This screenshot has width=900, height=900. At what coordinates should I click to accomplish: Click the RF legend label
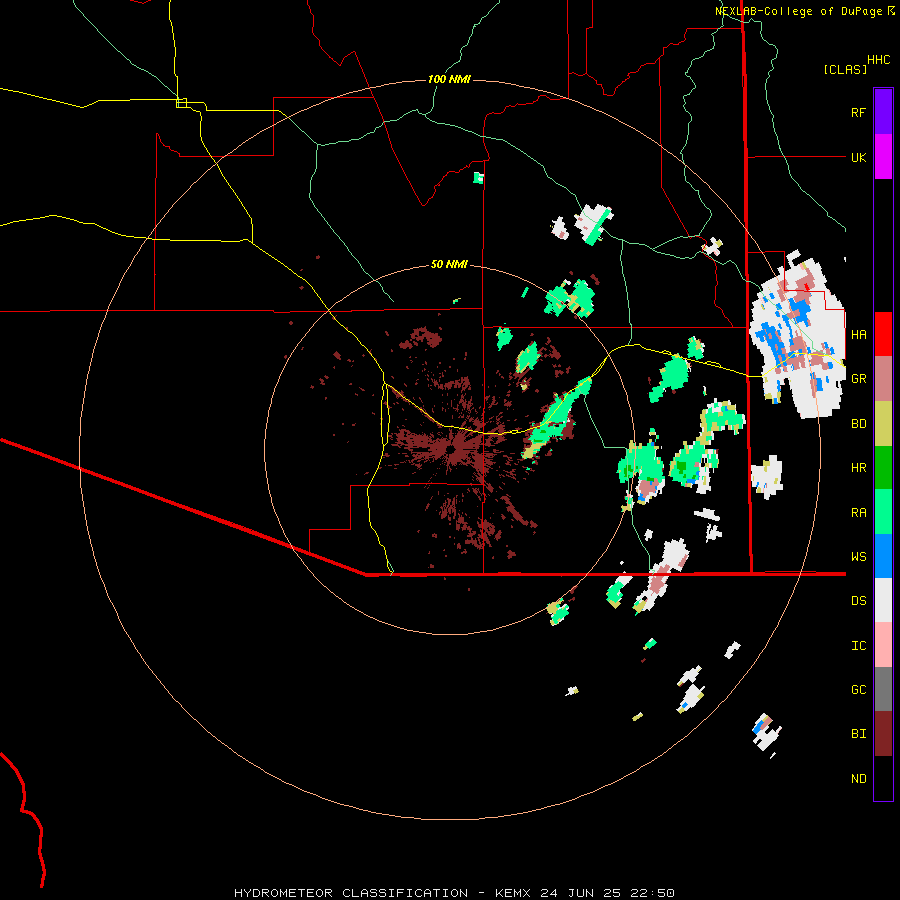pos(858,112)
